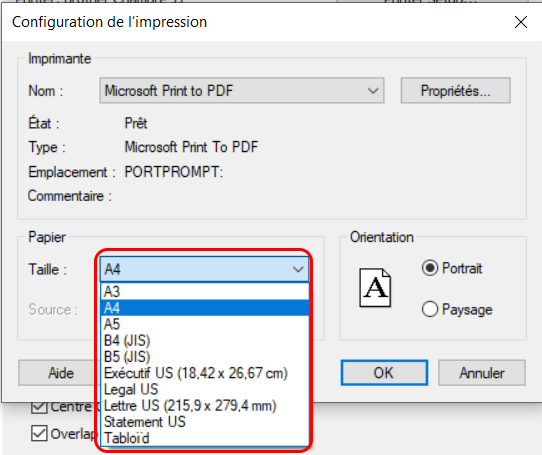Click Annuler to cancel
Image resolution: width=542 pixels, height=455 pixels.
(482, 373)
